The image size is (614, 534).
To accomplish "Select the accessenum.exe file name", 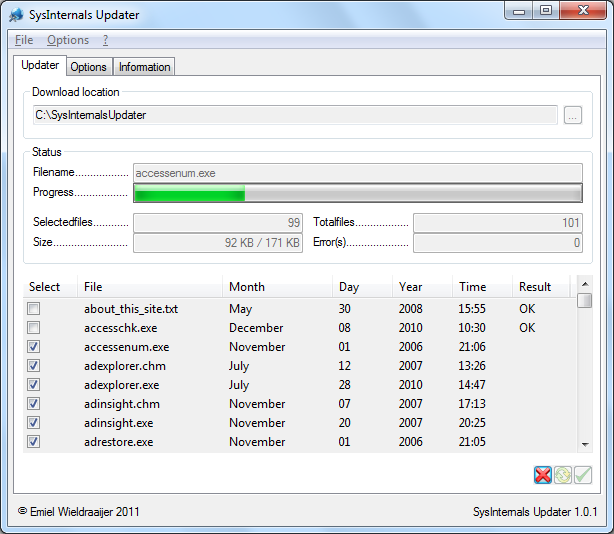I will coord(126,347).
